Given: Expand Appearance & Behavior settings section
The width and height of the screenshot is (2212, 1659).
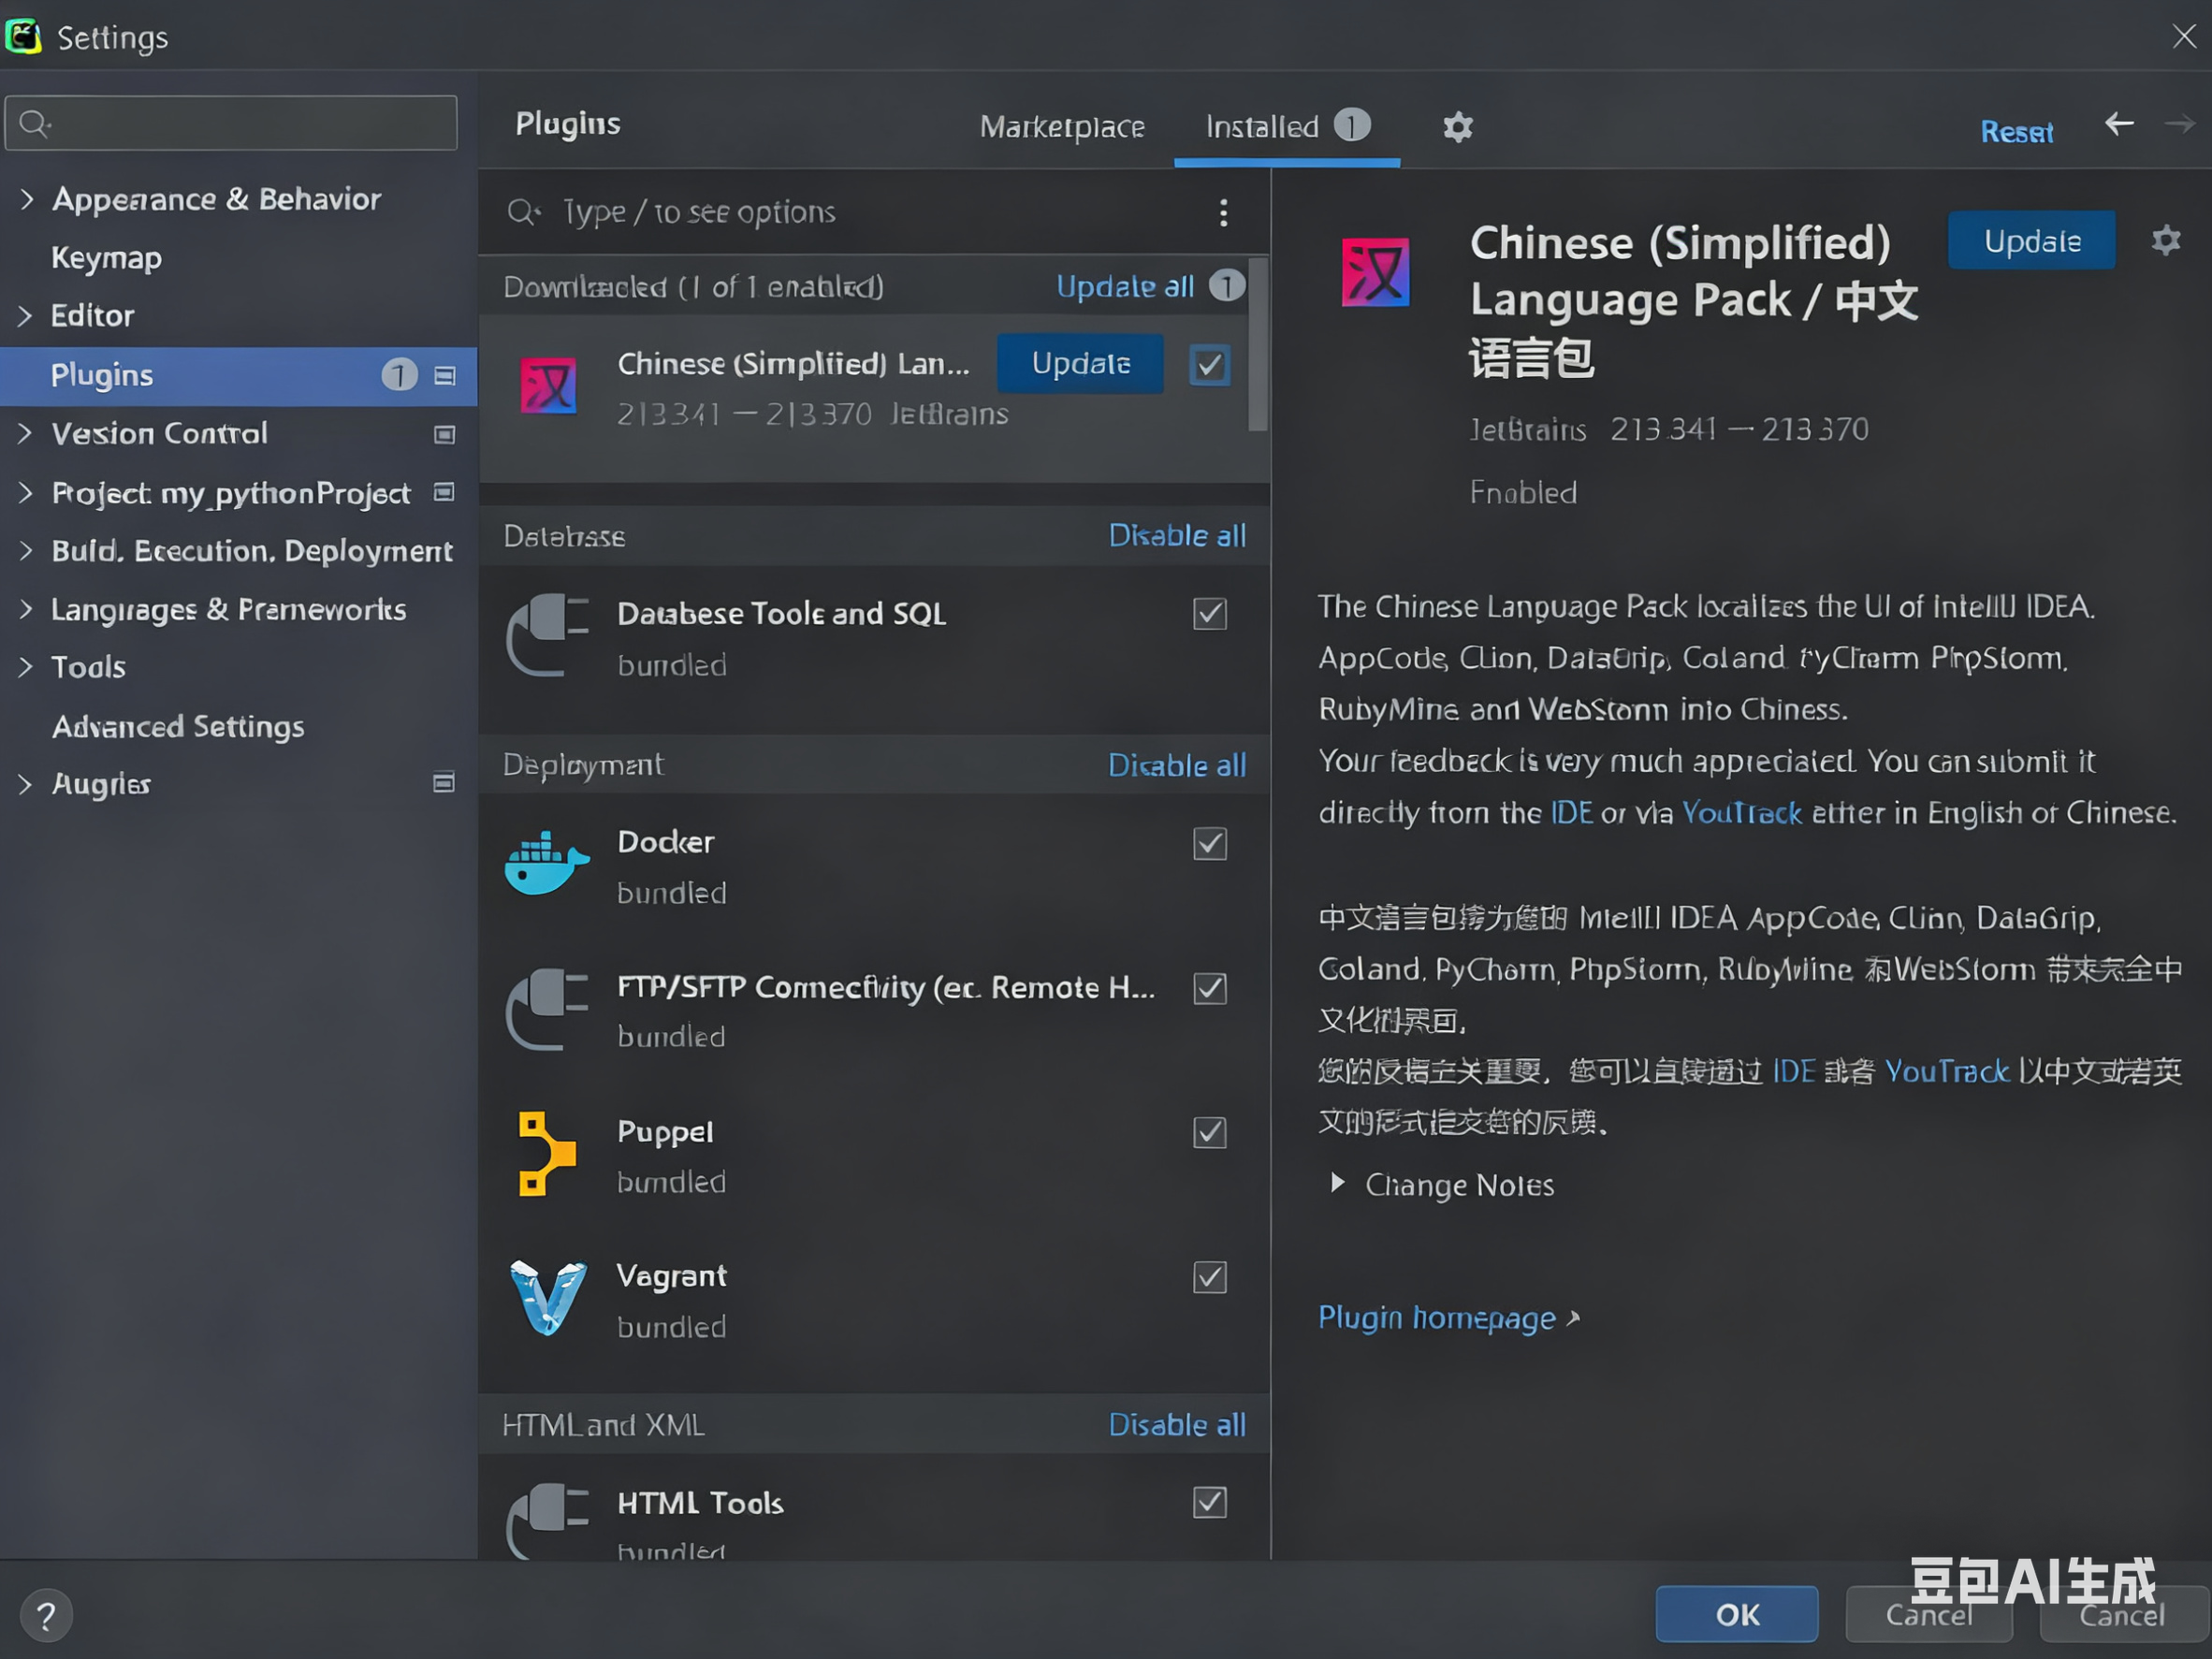Looking at the screenshot, I should point(27,199).
